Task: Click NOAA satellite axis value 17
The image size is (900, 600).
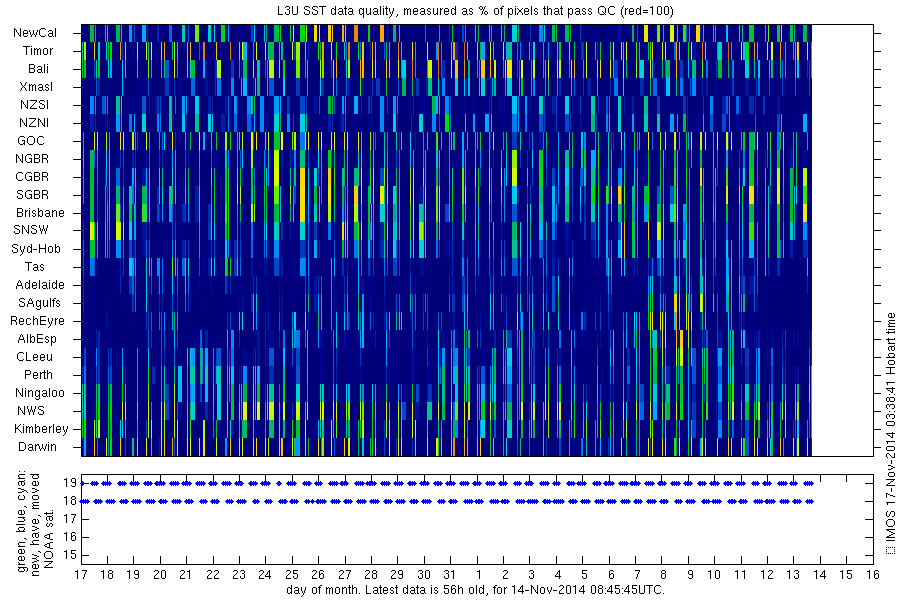Action: click(x=69, y=519)
